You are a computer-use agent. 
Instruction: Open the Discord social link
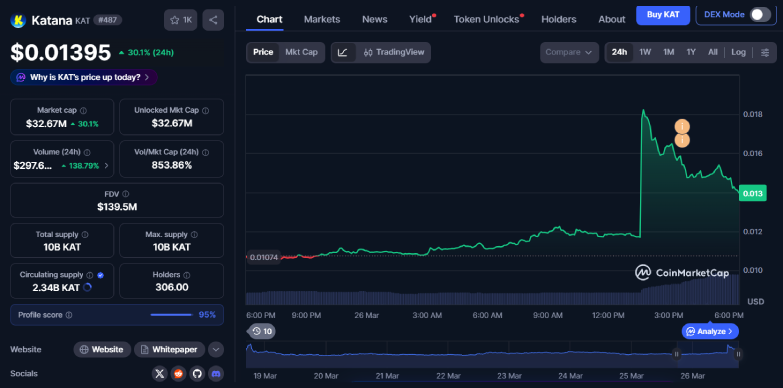(x=216, y=373)
